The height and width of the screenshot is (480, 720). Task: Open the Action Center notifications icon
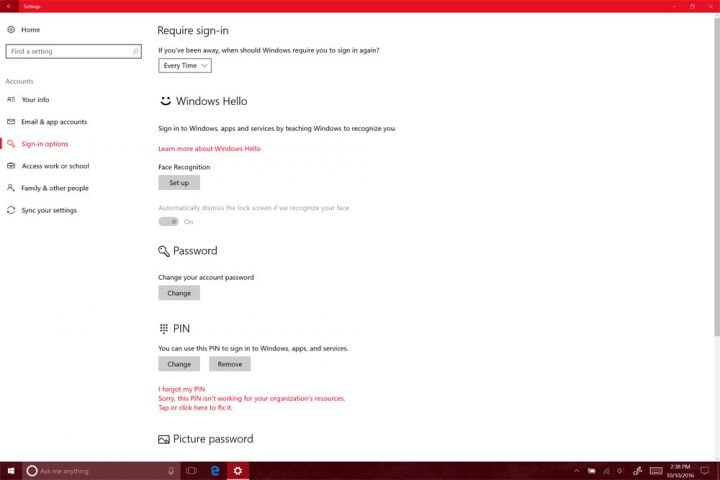[x=705, y=471]
